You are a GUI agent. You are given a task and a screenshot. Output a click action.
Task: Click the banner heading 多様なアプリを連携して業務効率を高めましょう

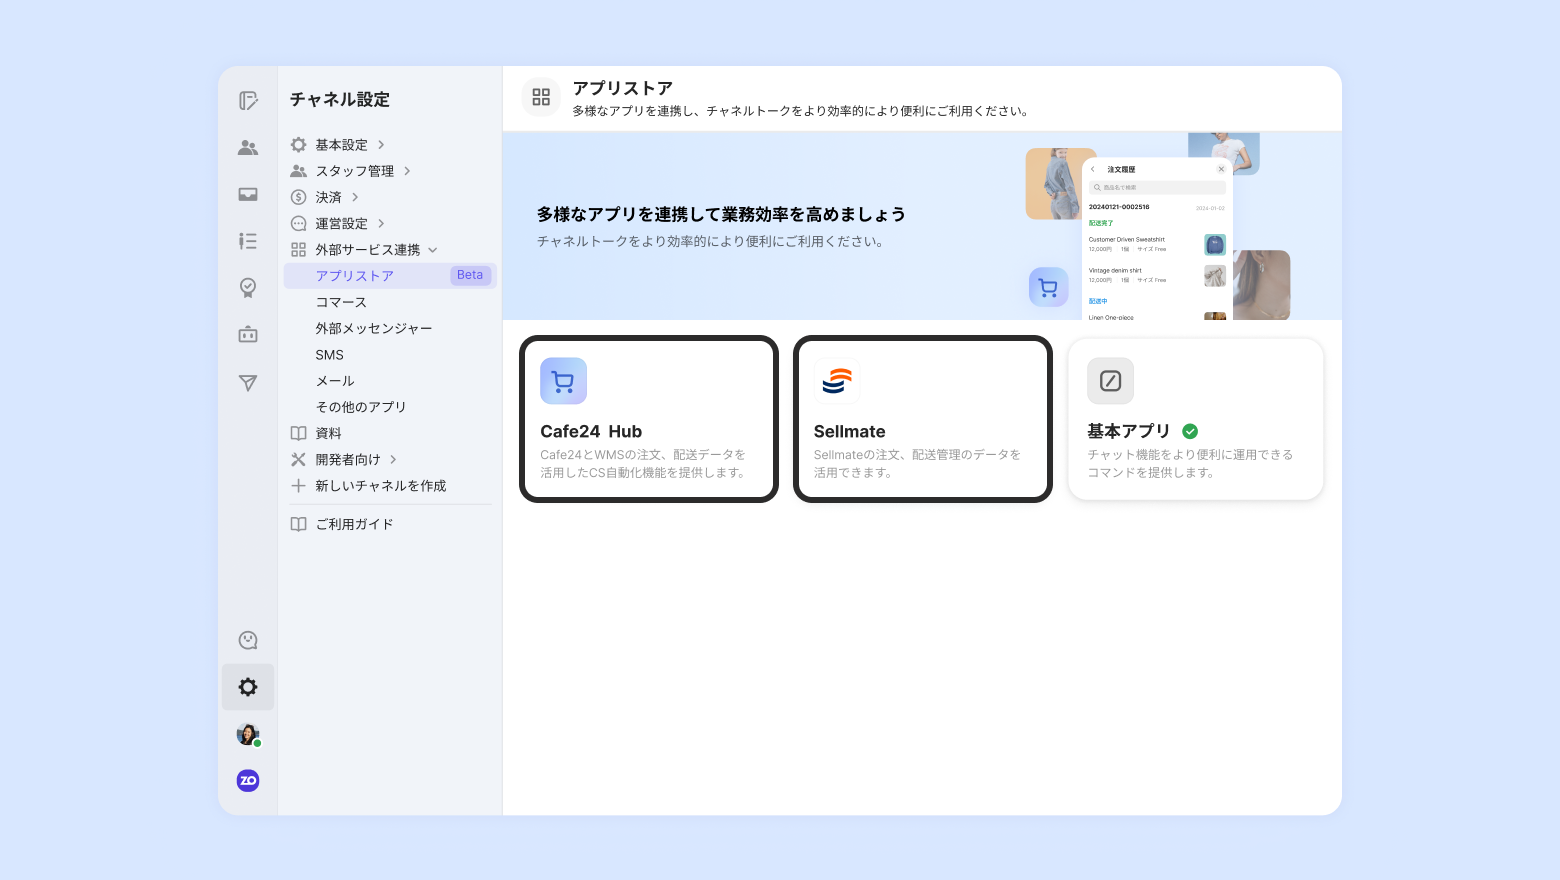[x=721, y=214]
